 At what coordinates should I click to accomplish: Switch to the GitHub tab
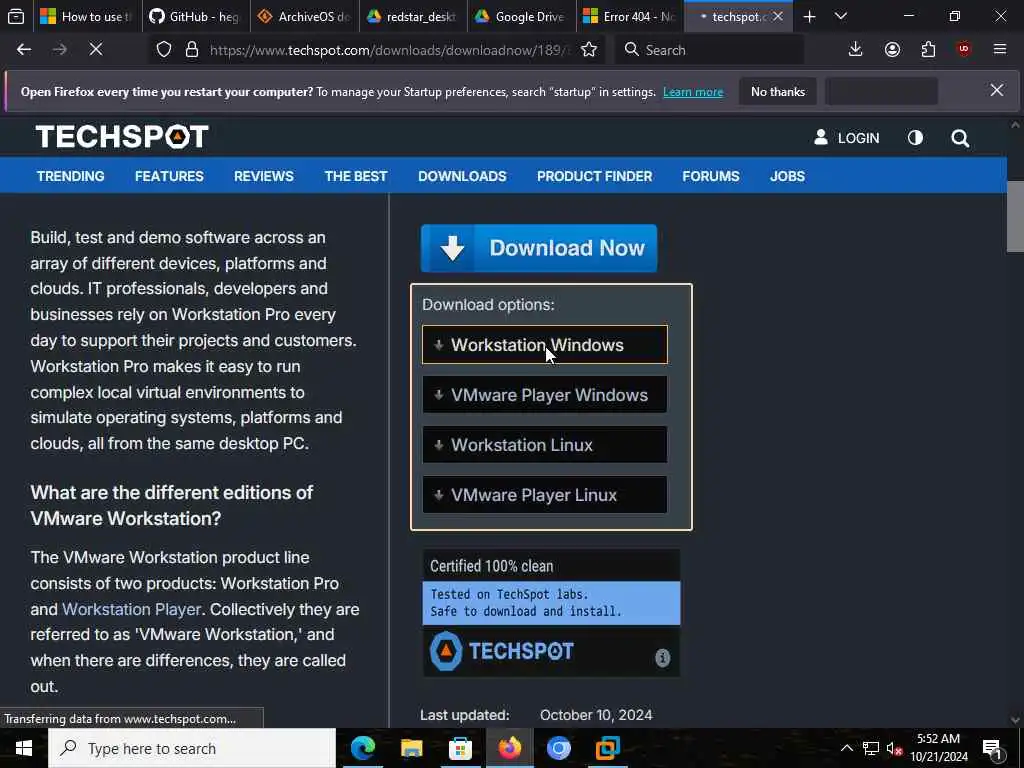click(195, 16)
